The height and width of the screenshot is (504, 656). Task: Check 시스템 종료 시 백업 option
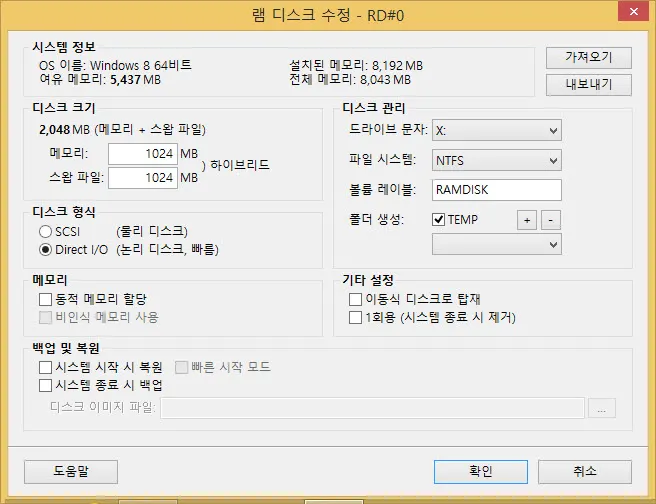45,385
